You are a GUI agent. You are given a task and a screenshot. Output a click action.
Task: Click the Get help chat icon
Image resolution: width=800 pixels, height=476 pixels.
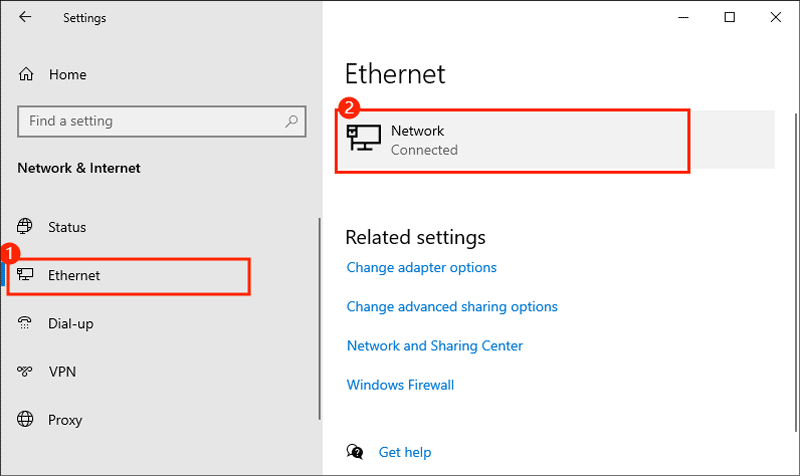355,452
